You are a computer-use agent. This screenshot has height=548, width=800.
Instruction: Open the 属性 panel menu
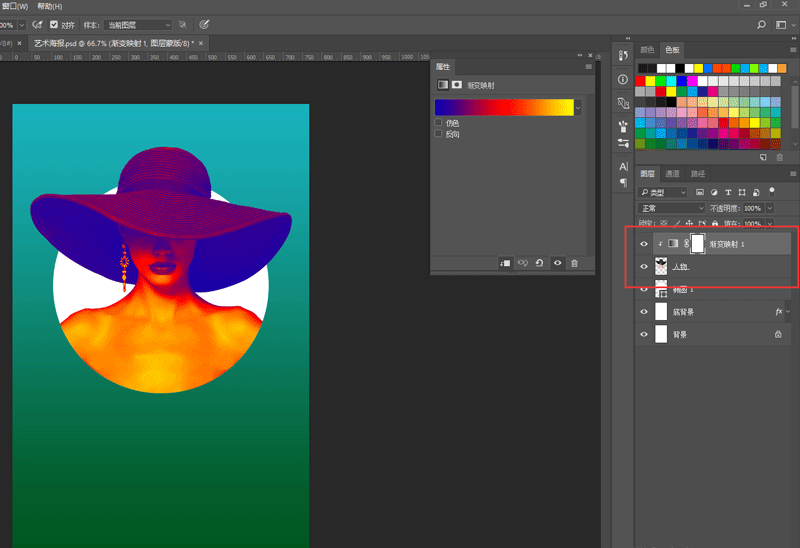[x=588, y=67]
